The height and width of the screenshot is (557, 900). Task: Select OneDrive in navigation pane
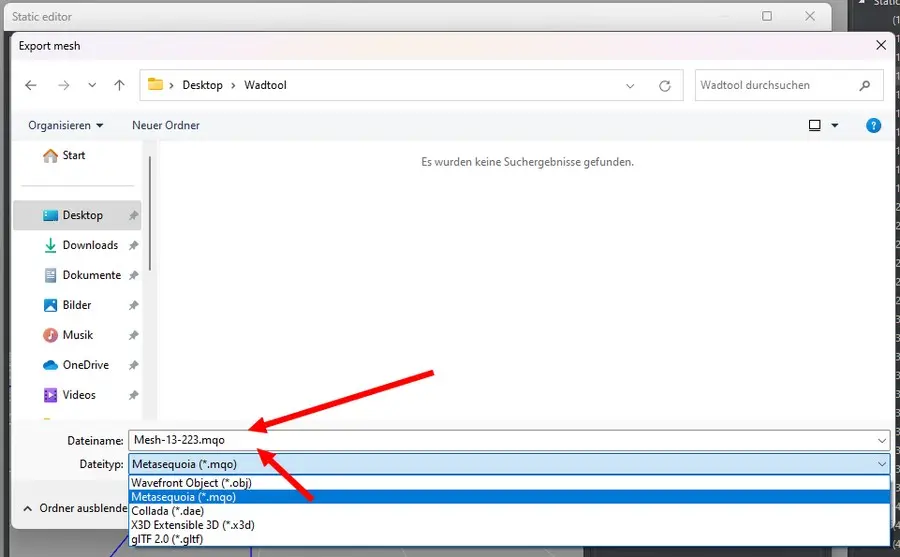pyautogui.click(x=86, y=365)
